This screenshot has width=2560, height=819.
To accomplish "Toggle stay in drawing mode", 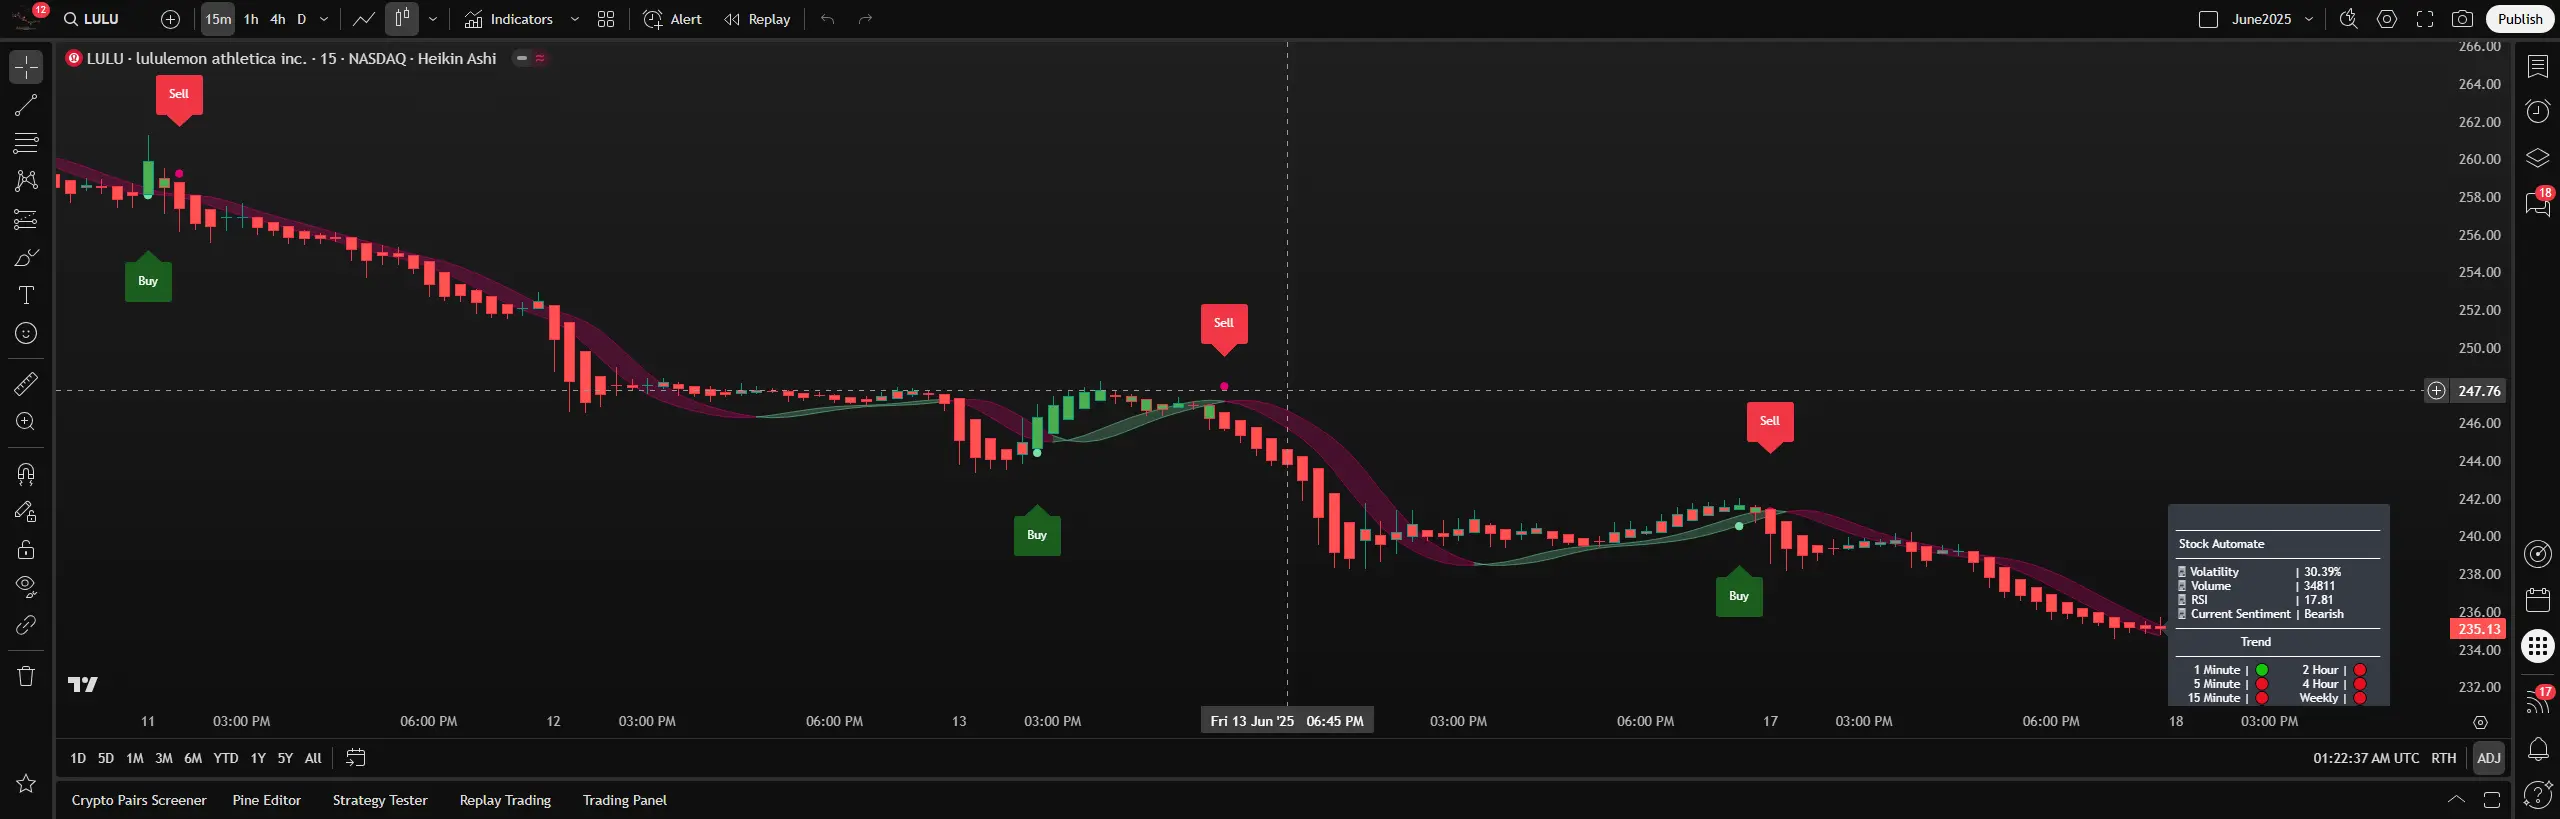I will (26, 511).
